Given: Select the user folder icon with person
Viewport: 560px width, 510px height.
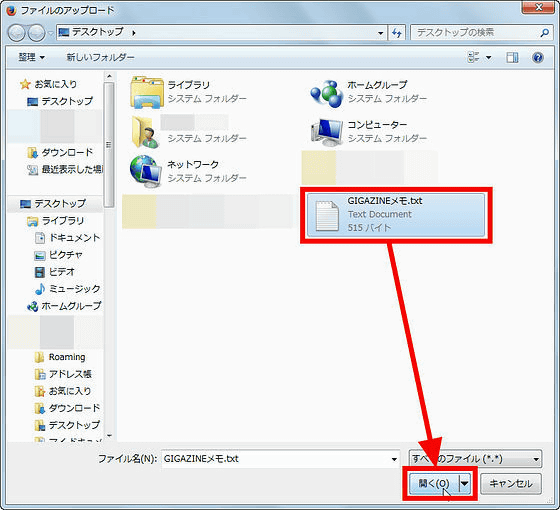Looking at the screenshot, I should click(145, 132).
